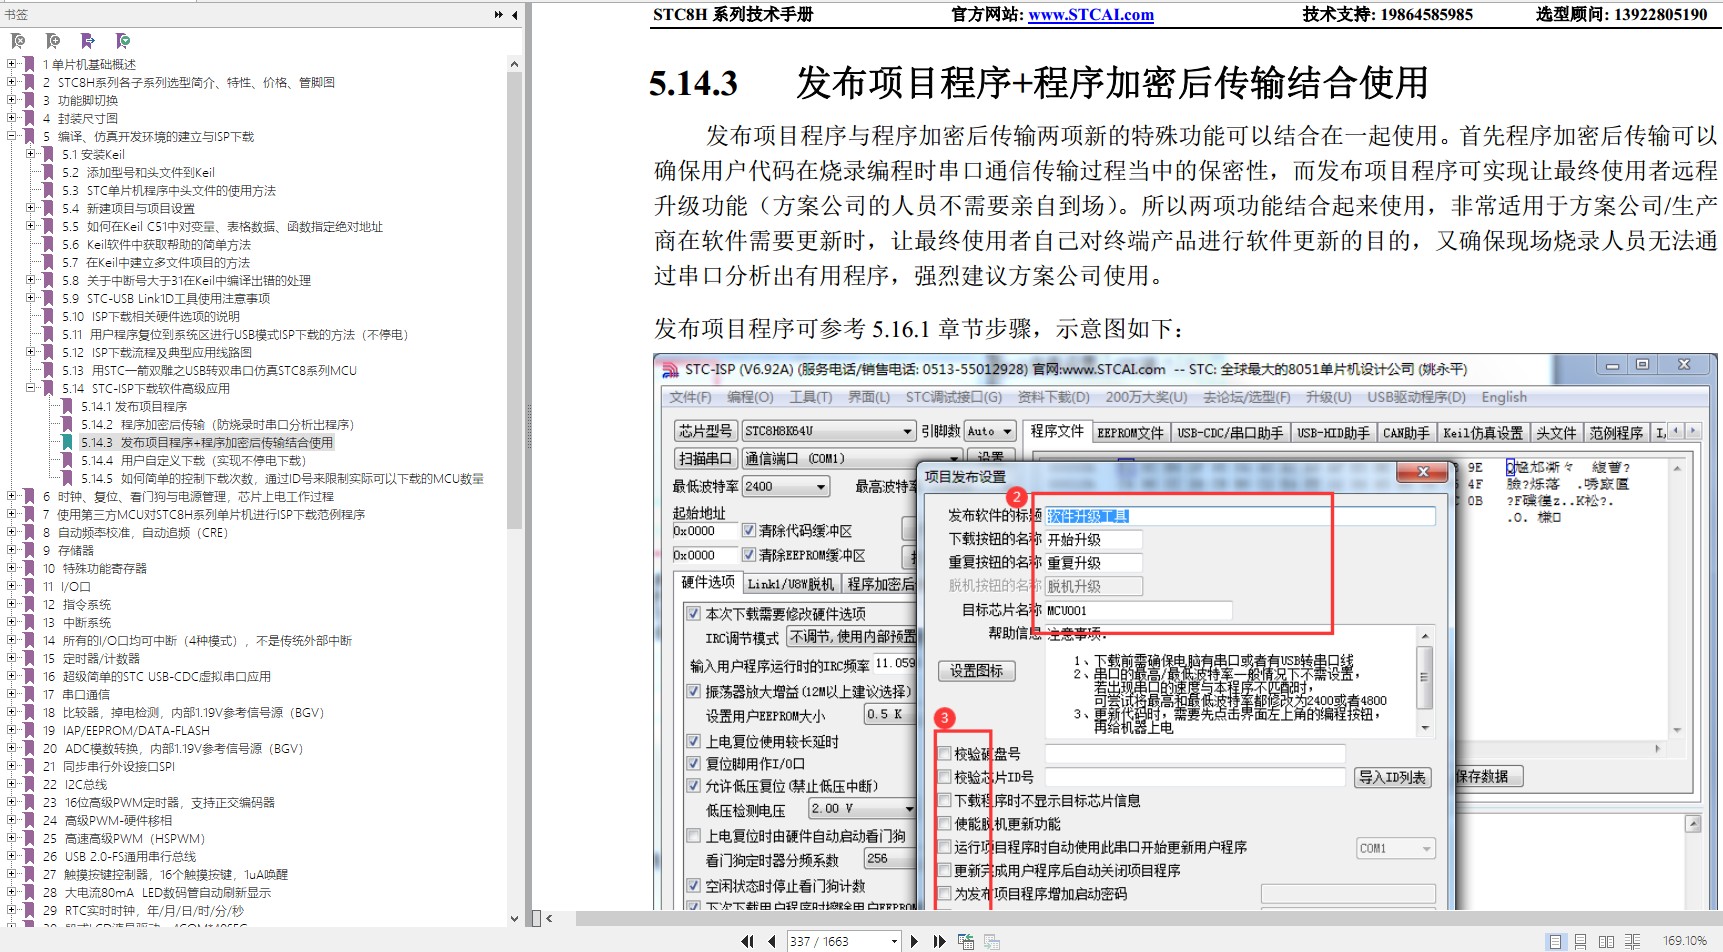Collapse chapter 5 编译、仿真开发环境 bookmark

click(x=12, y=136)
